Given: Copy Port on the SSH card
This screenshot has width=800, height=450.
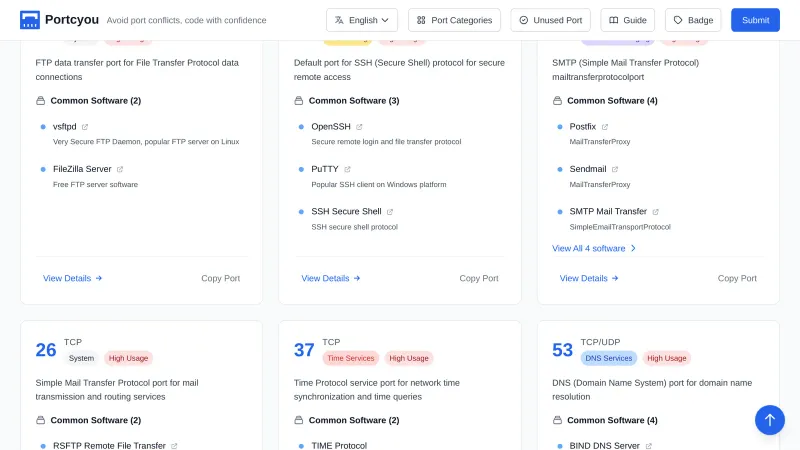Looking at the screenshot, I should click(x=479, y=278).
